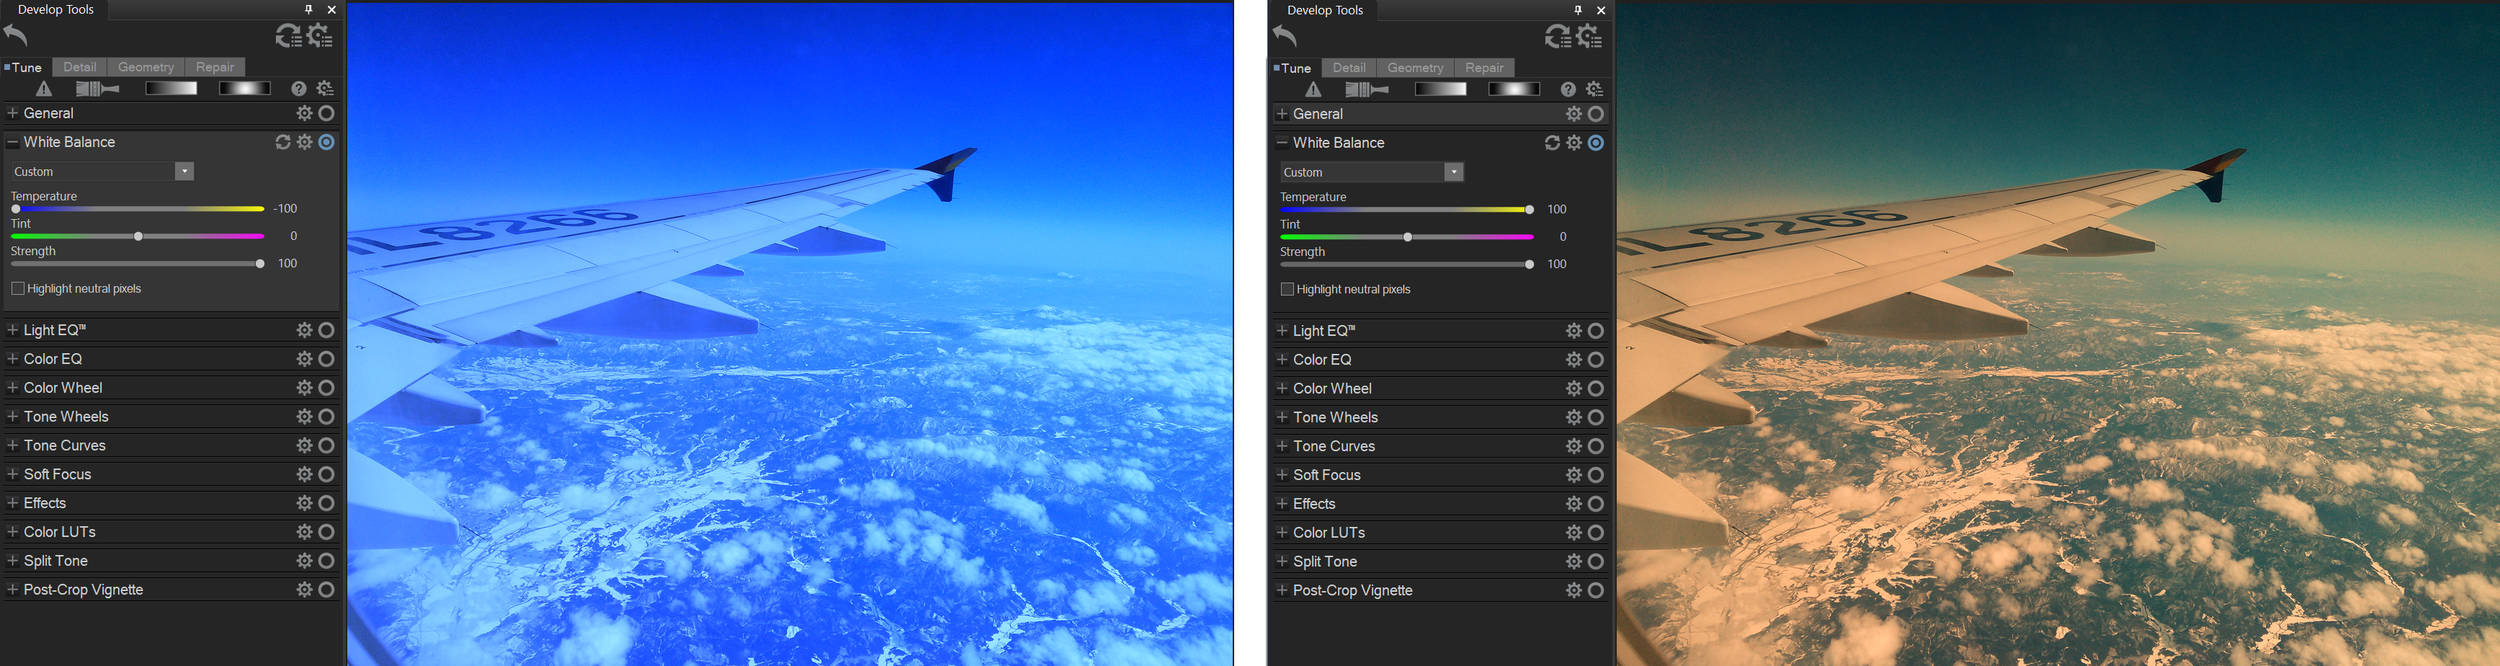Image resolution: width=2500 pixels, height=666 pixels.
Task: Open the Effects gear in the orange-photo panel
Action: tap(1574, 504)
